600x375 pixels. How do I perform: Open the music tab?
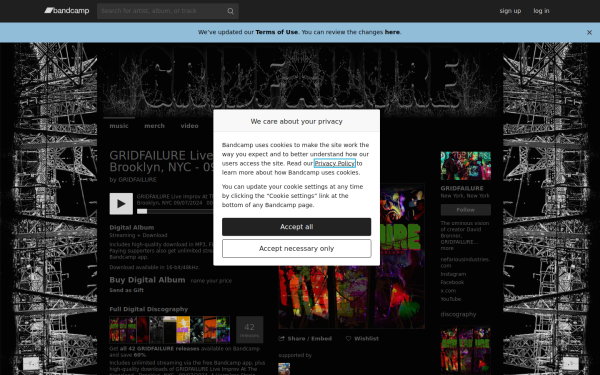pyautogui.click(x=119, y=126)
